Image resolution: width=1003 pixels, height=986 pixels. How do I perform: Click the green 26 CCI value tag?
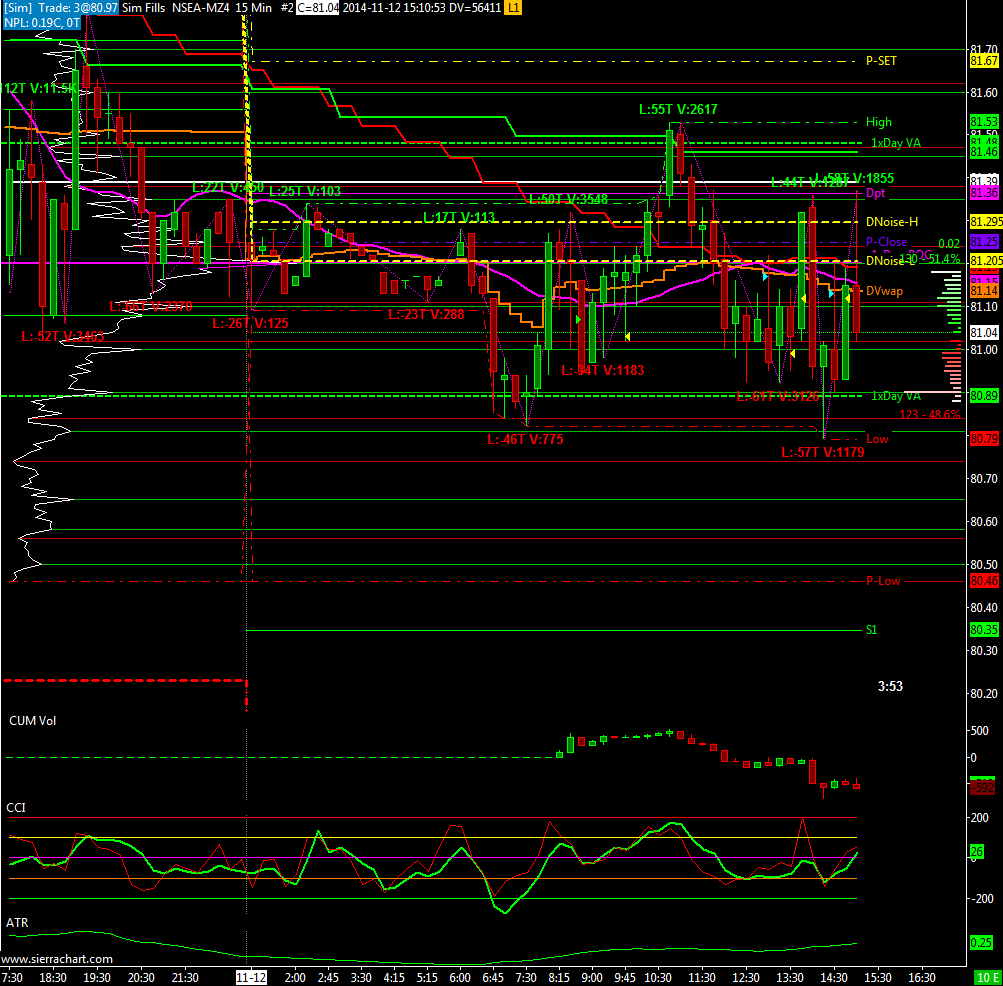click(x=977, y=852)
